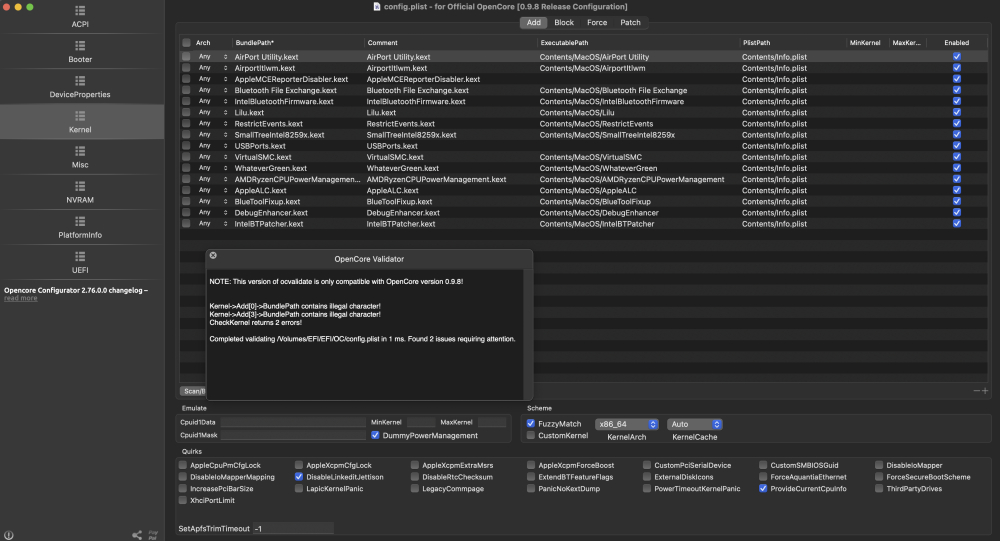
Task: Select the Kernel section in sidebar
Action: pos(80,122)
